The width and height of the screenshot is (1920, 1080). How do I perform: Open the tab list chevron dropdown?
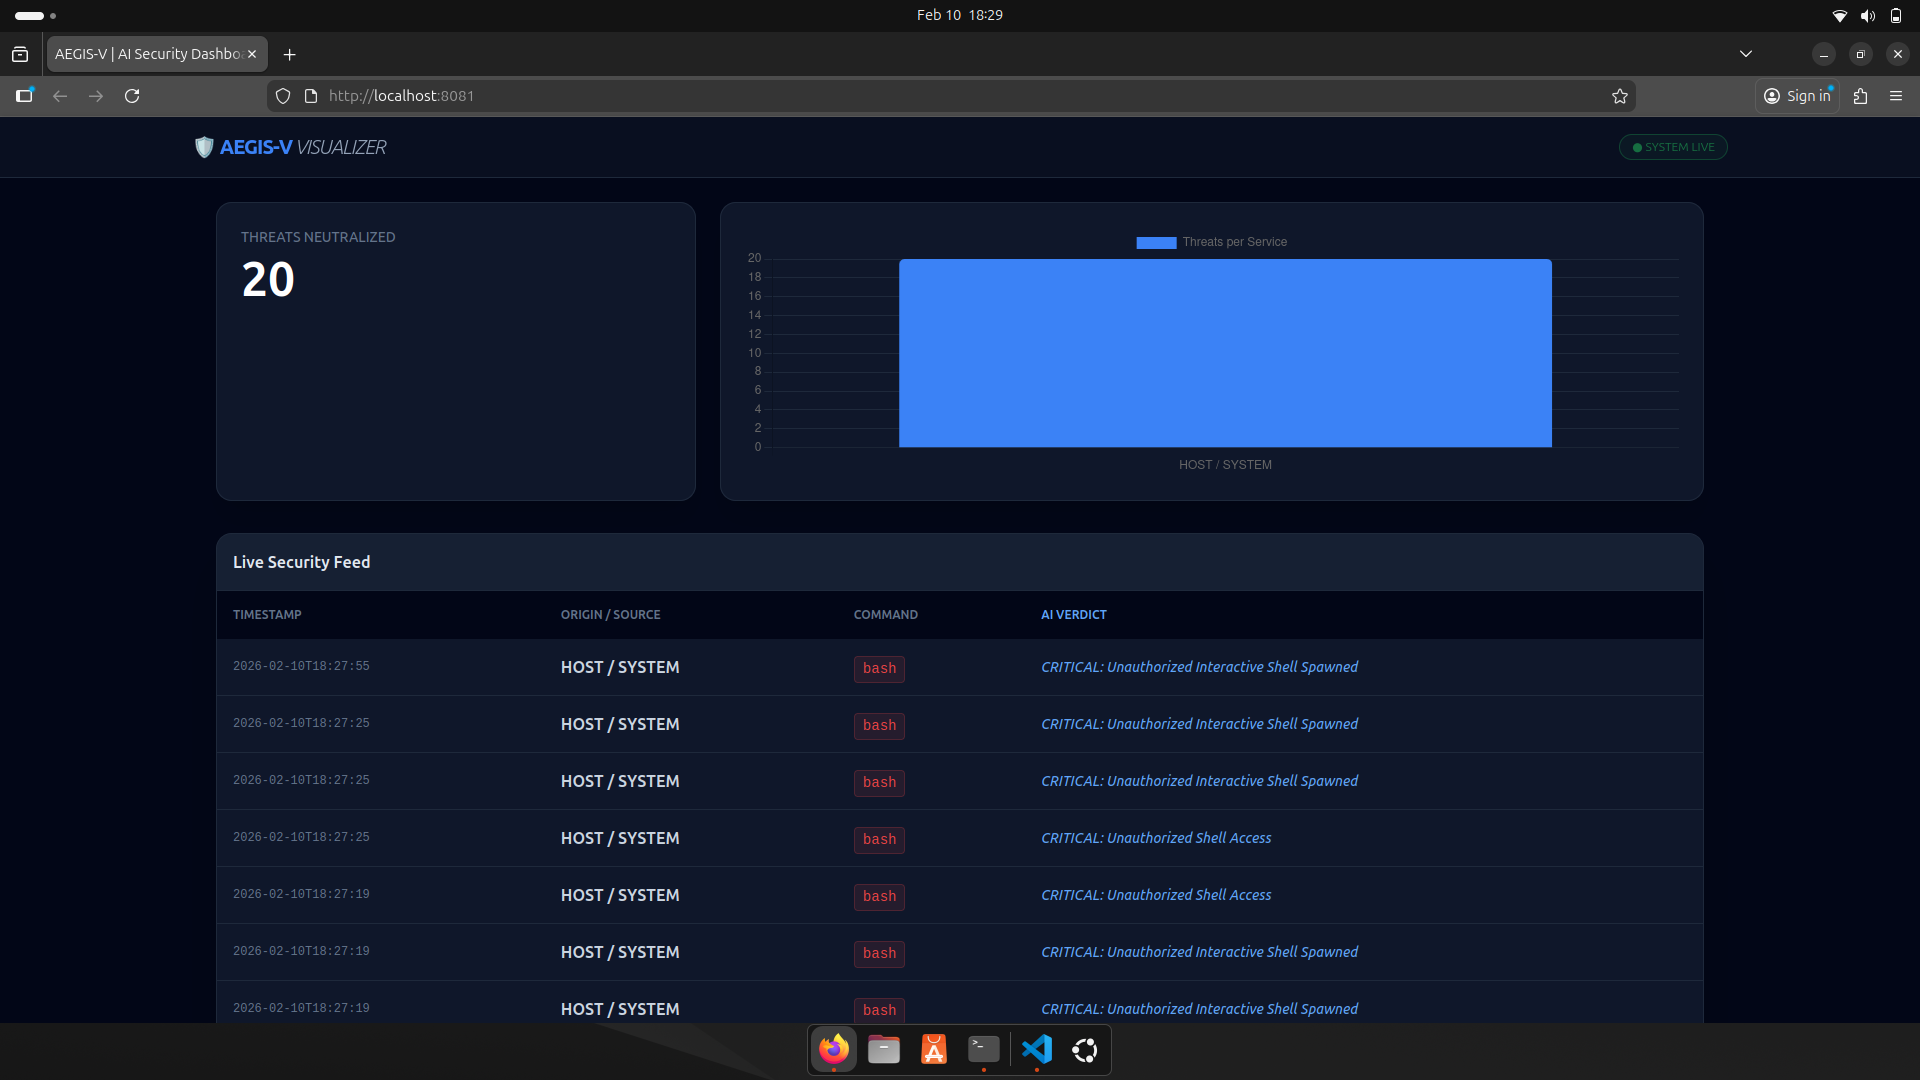(1746, 54)
